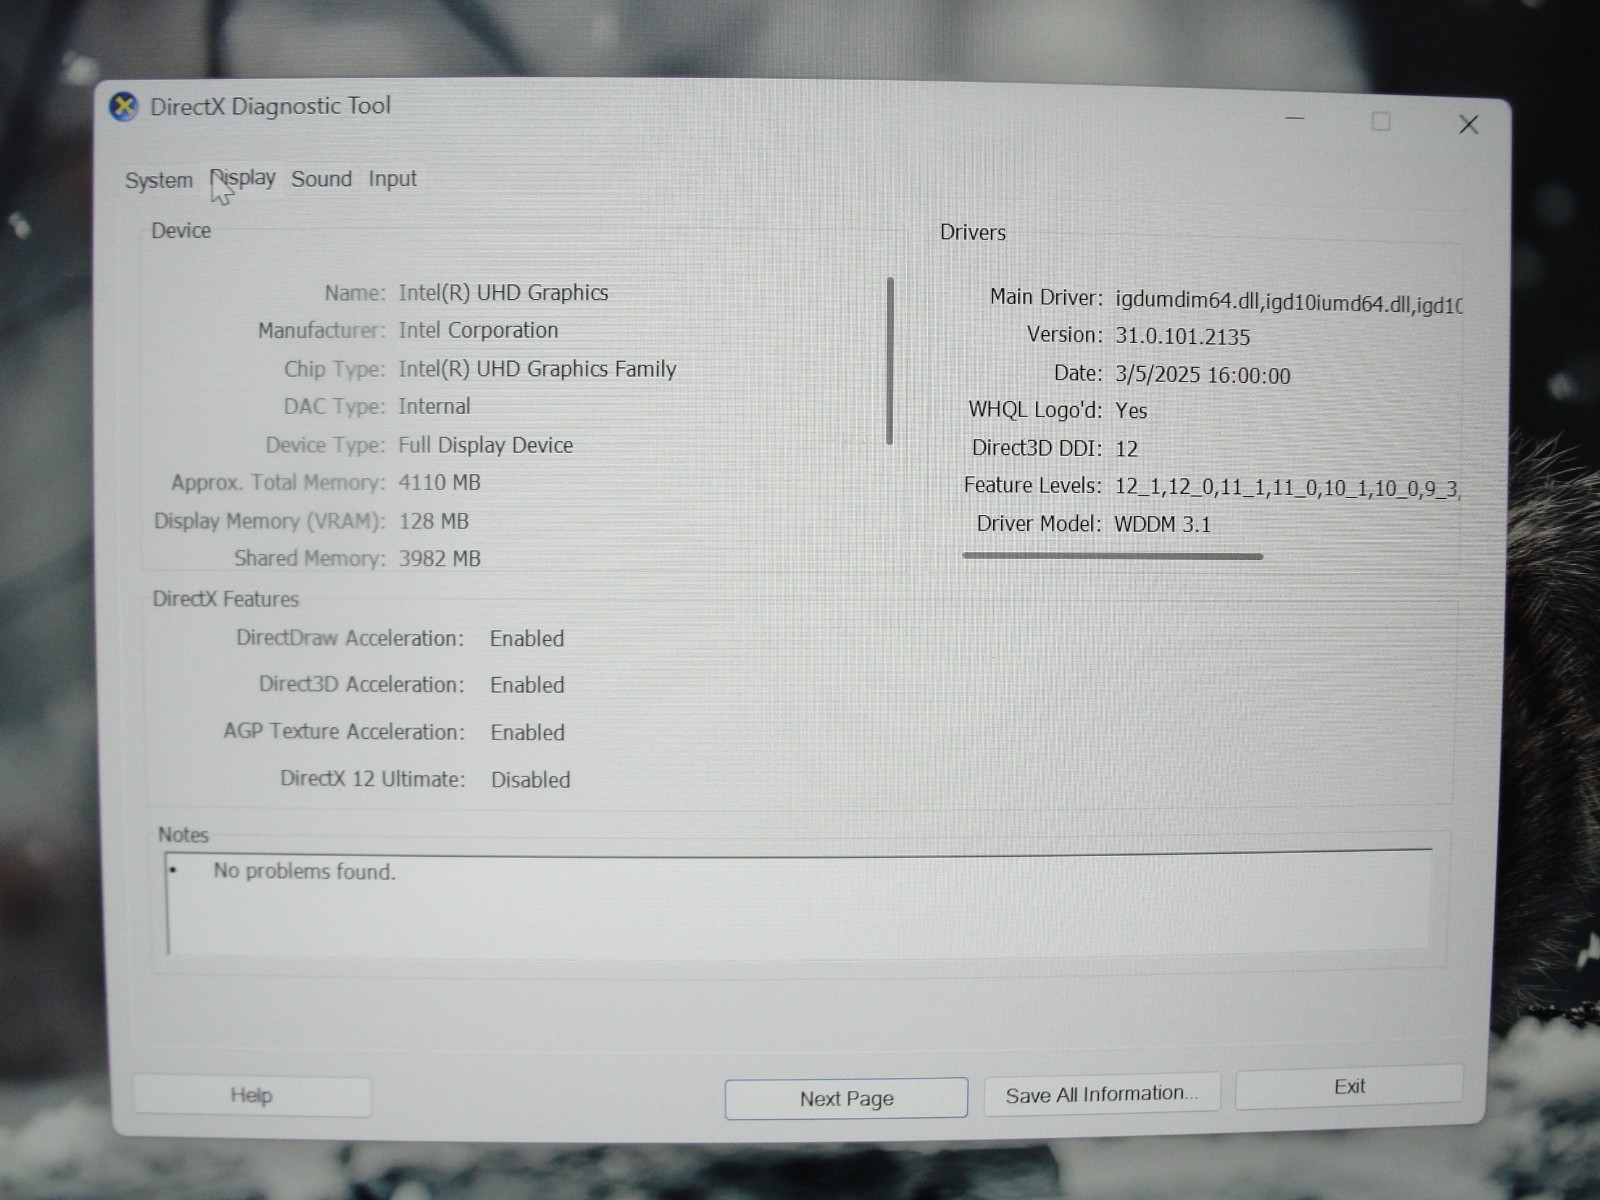
Task: Select driver version 31.0.101.2135
Action: click(1182, 337)
